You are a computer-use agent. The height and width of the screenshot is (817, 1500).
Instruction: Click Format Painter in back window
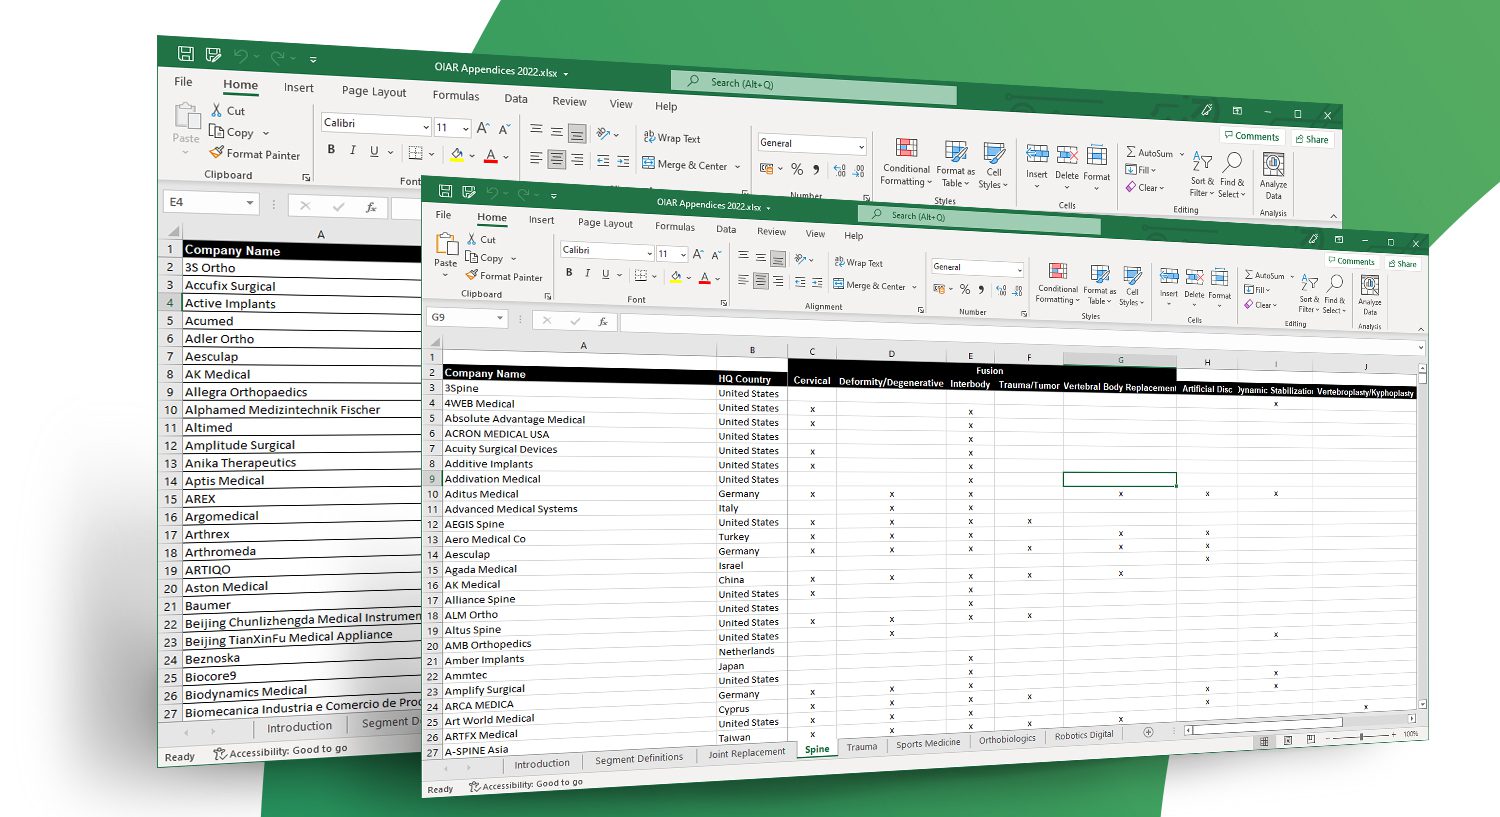click(255, 154)
